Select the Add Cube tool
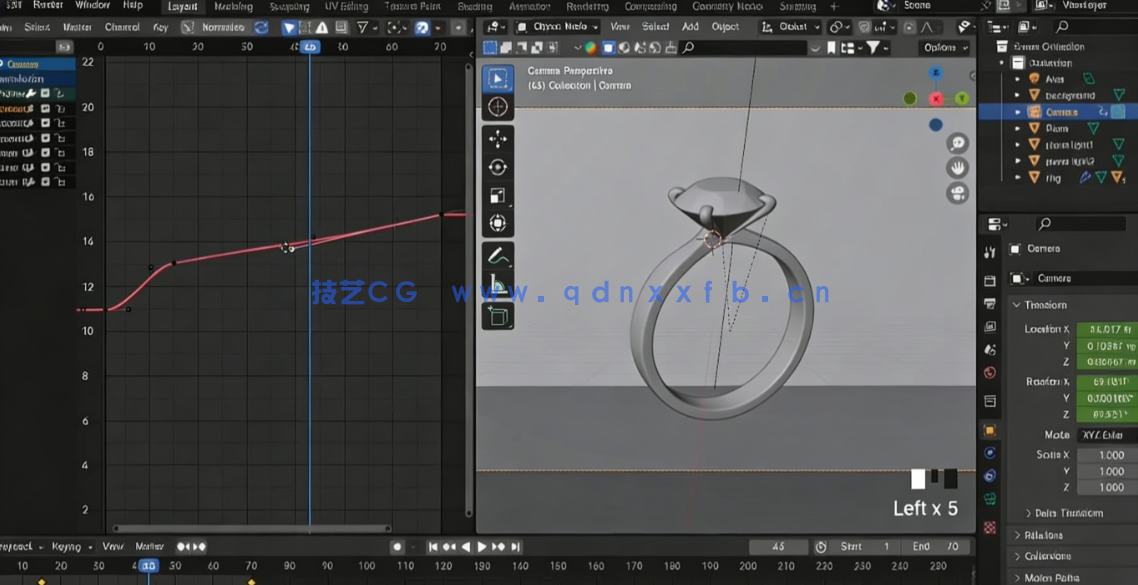Viewport: 1138px width, 585px height. click(x=497, y=316)
